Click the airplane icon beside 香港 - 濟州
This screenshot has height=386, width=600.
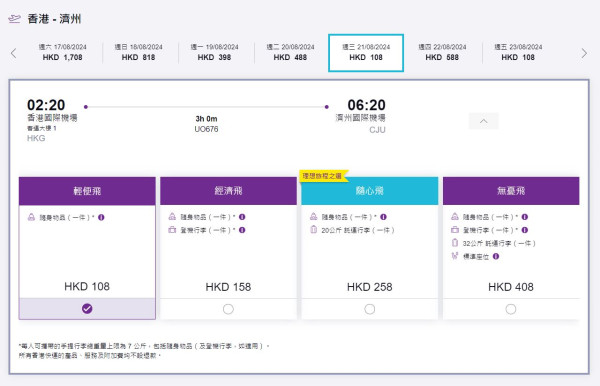(x=14, y=19)
